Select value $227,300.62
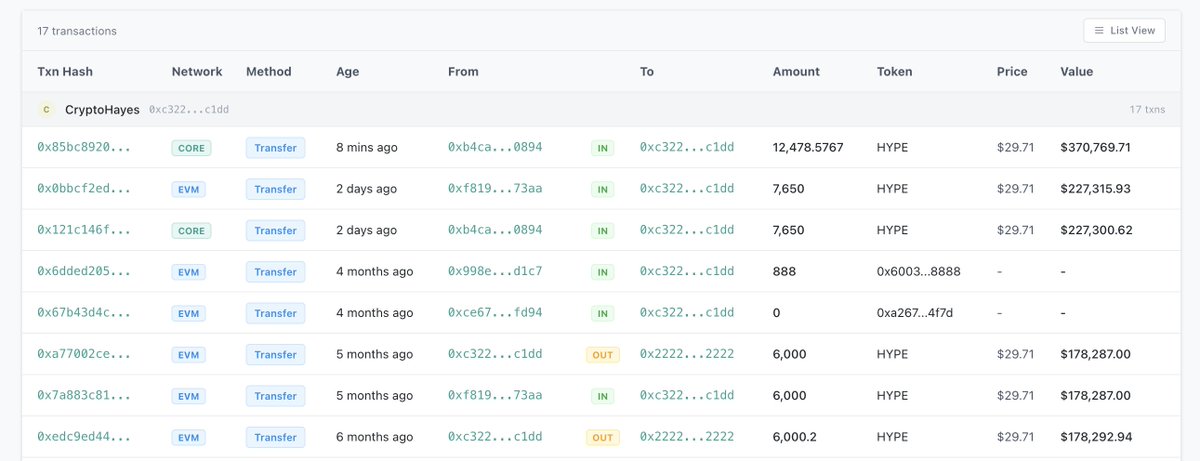The height and width of the screenshot is (461, 1200). click(1096, 230)
